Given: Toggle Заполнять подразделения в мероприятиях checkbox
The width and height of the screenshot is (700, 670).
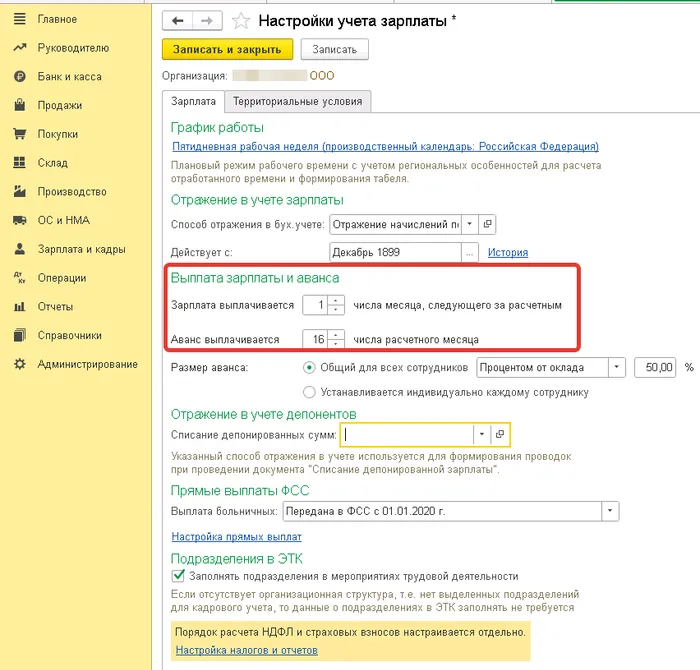Looking at the screenshot, I should pos(178,576).
